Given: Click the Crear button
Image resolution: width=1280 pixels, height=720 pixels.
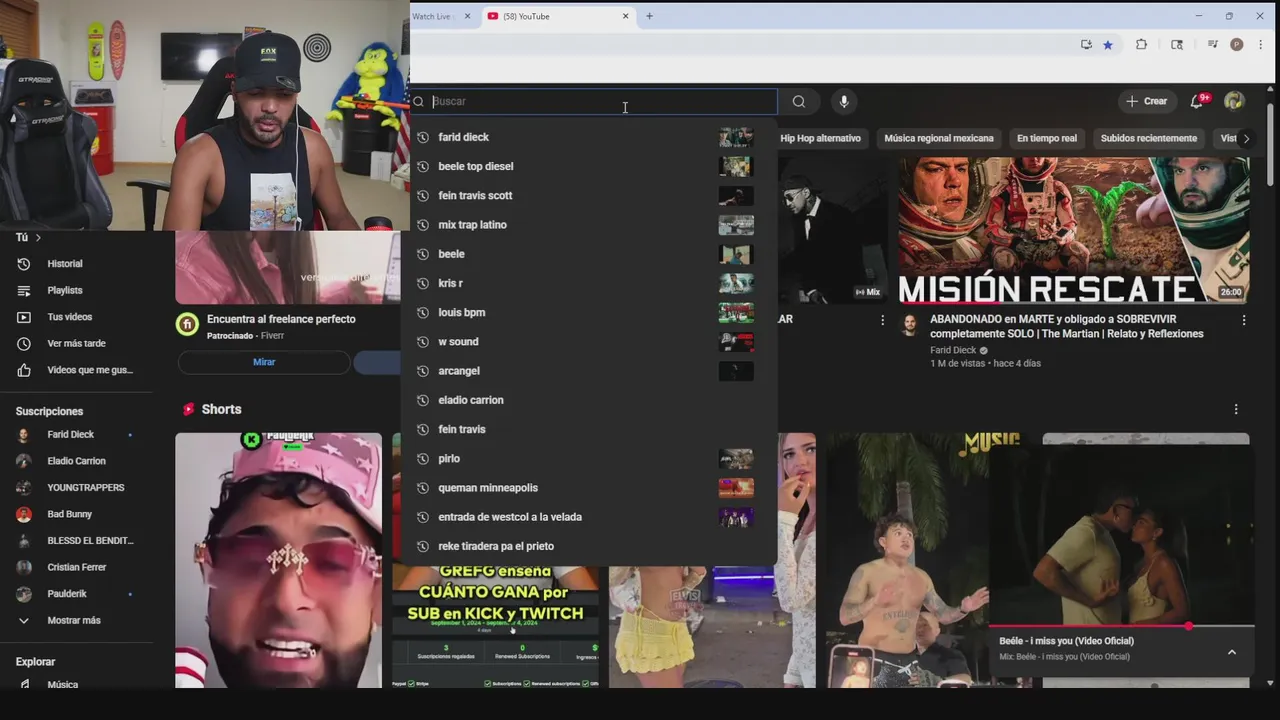Looking at the screenshot, I should (1147, 101).
